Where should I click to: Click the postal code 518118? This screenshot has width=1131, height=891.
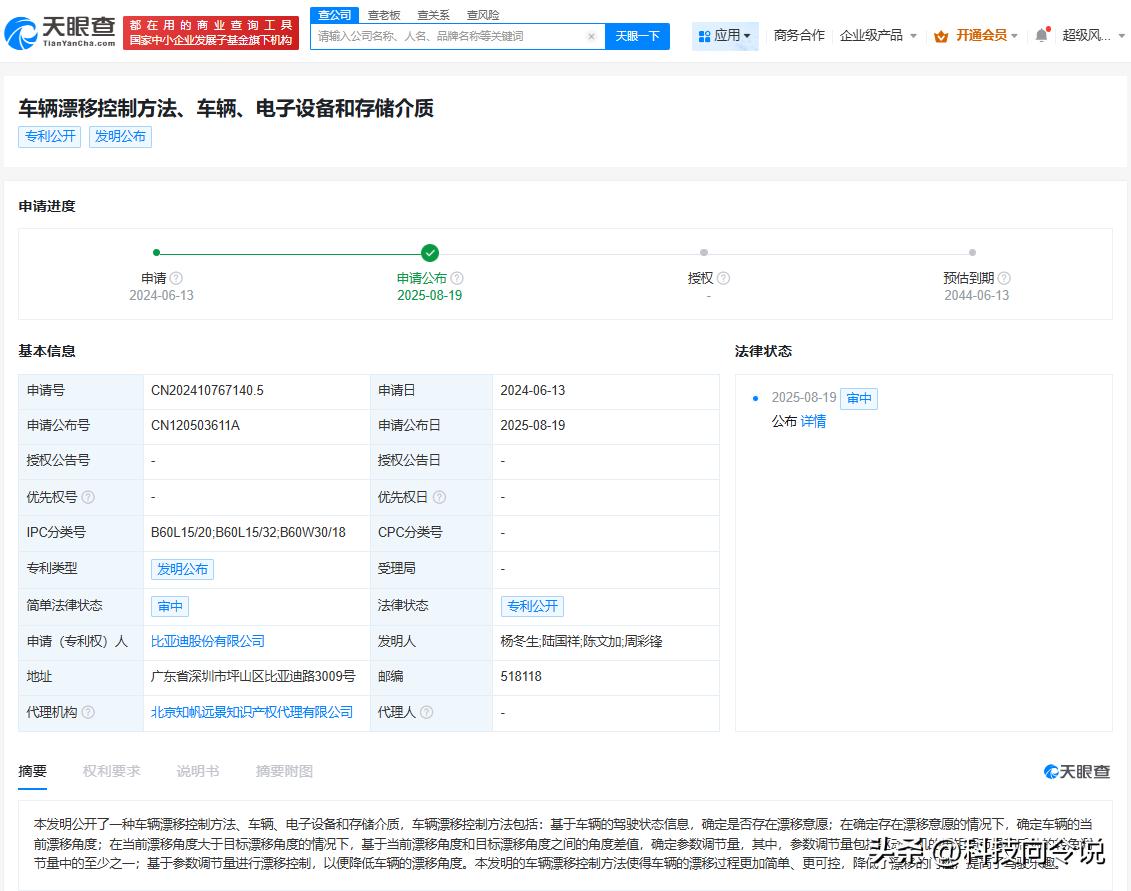click(521, 676)
